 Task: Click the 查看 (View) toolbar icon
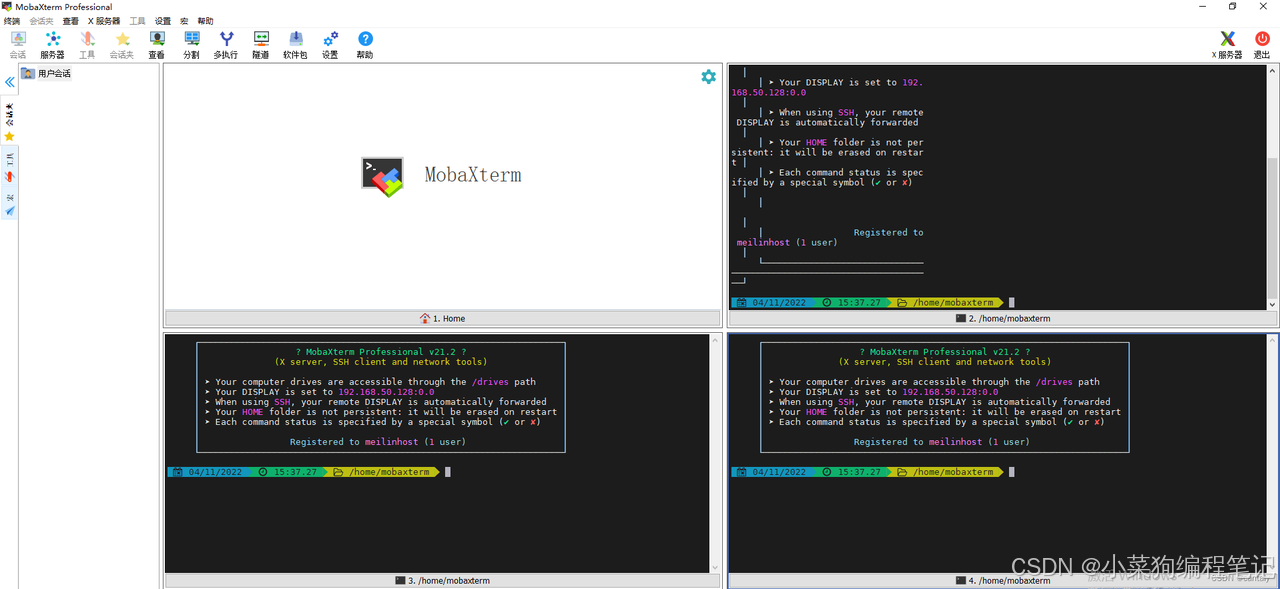(x=157, y=45)
